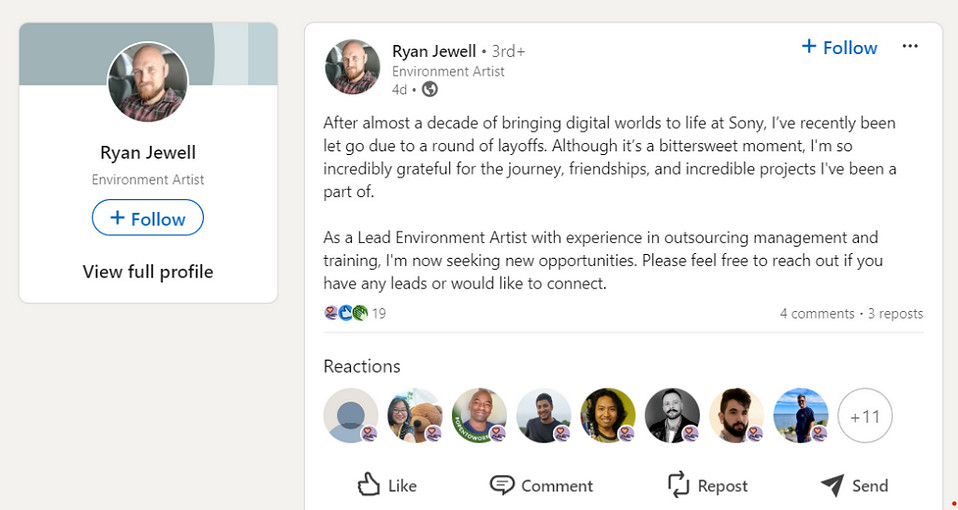Click the first gray placeholder reactor avatar

tap(351, 416)
